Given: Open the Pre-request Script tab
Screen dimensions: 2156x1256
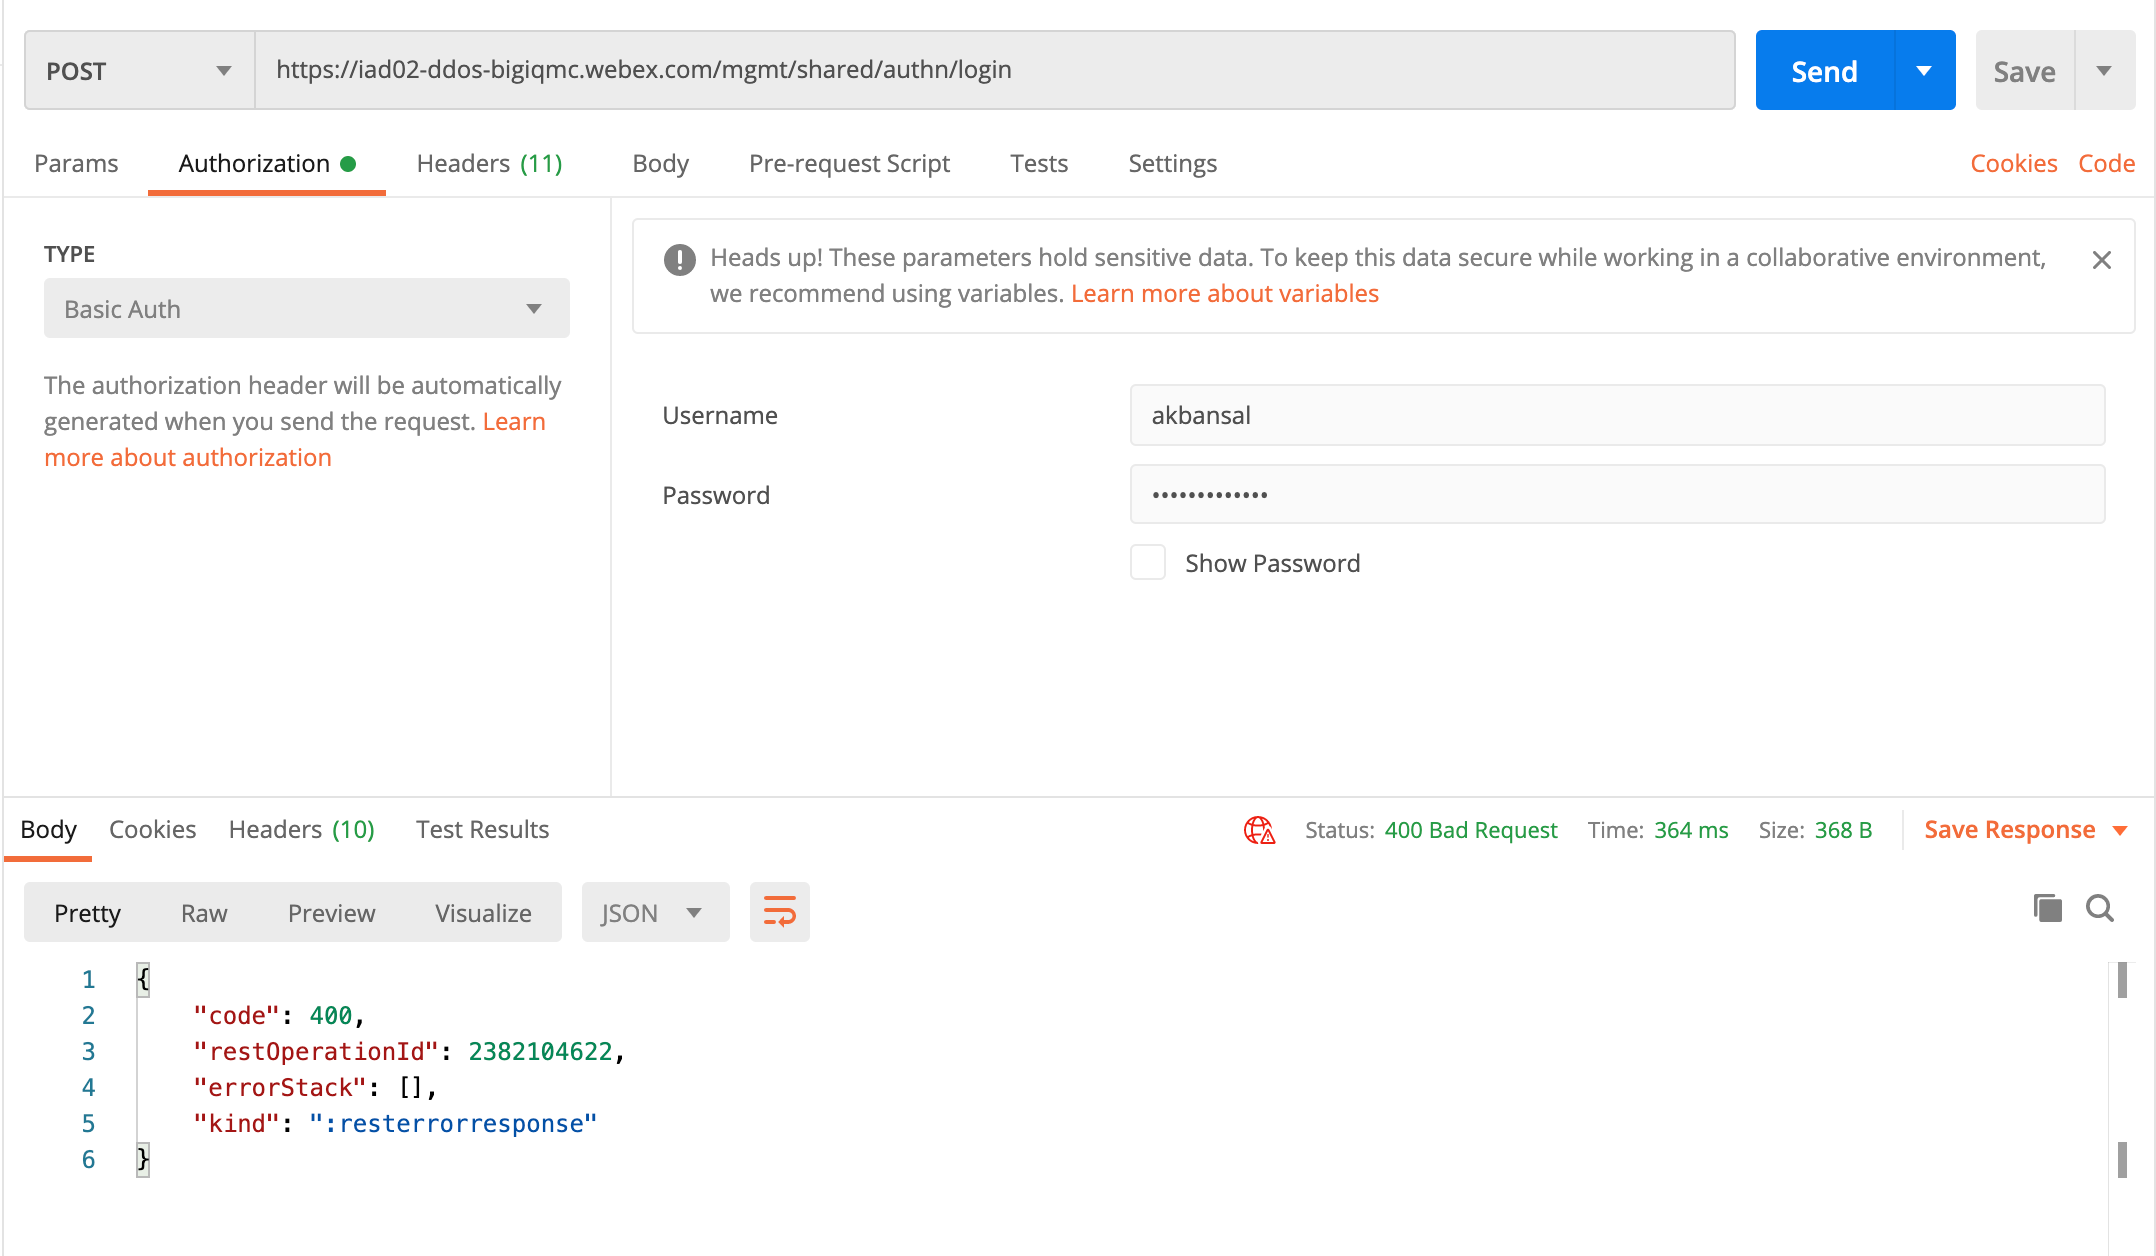Looking at the screenshot, I should point(849,163).
